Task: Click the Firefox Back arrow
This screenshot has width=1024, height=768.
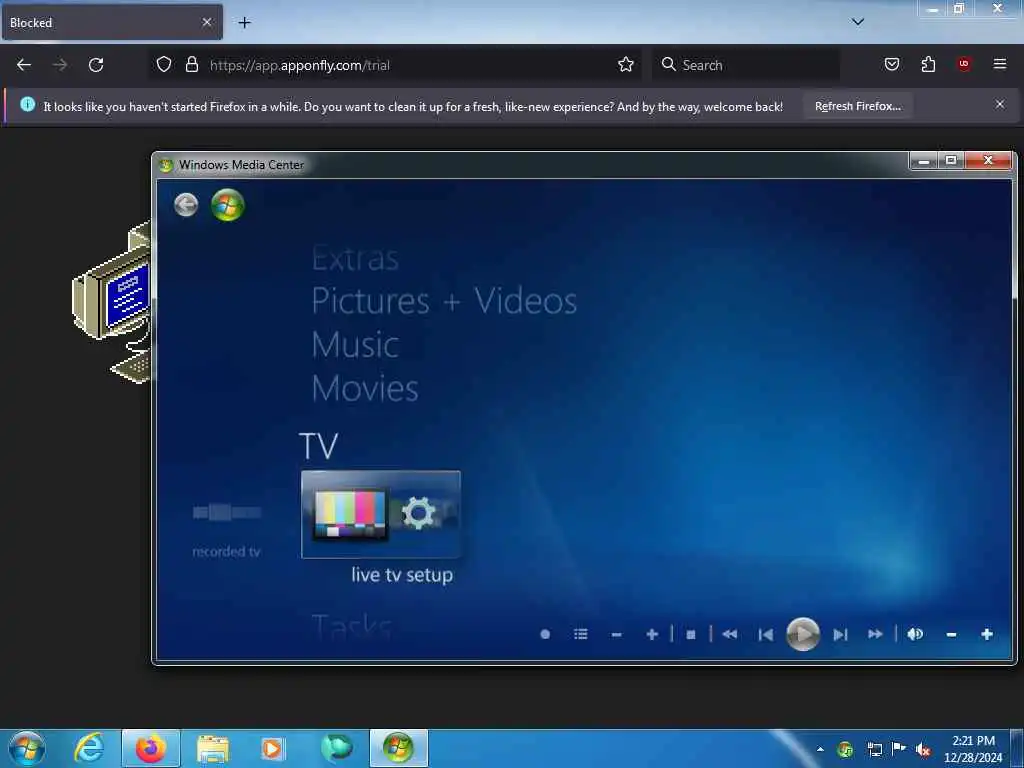Action: pyautogui.click(x=24, y=65)
